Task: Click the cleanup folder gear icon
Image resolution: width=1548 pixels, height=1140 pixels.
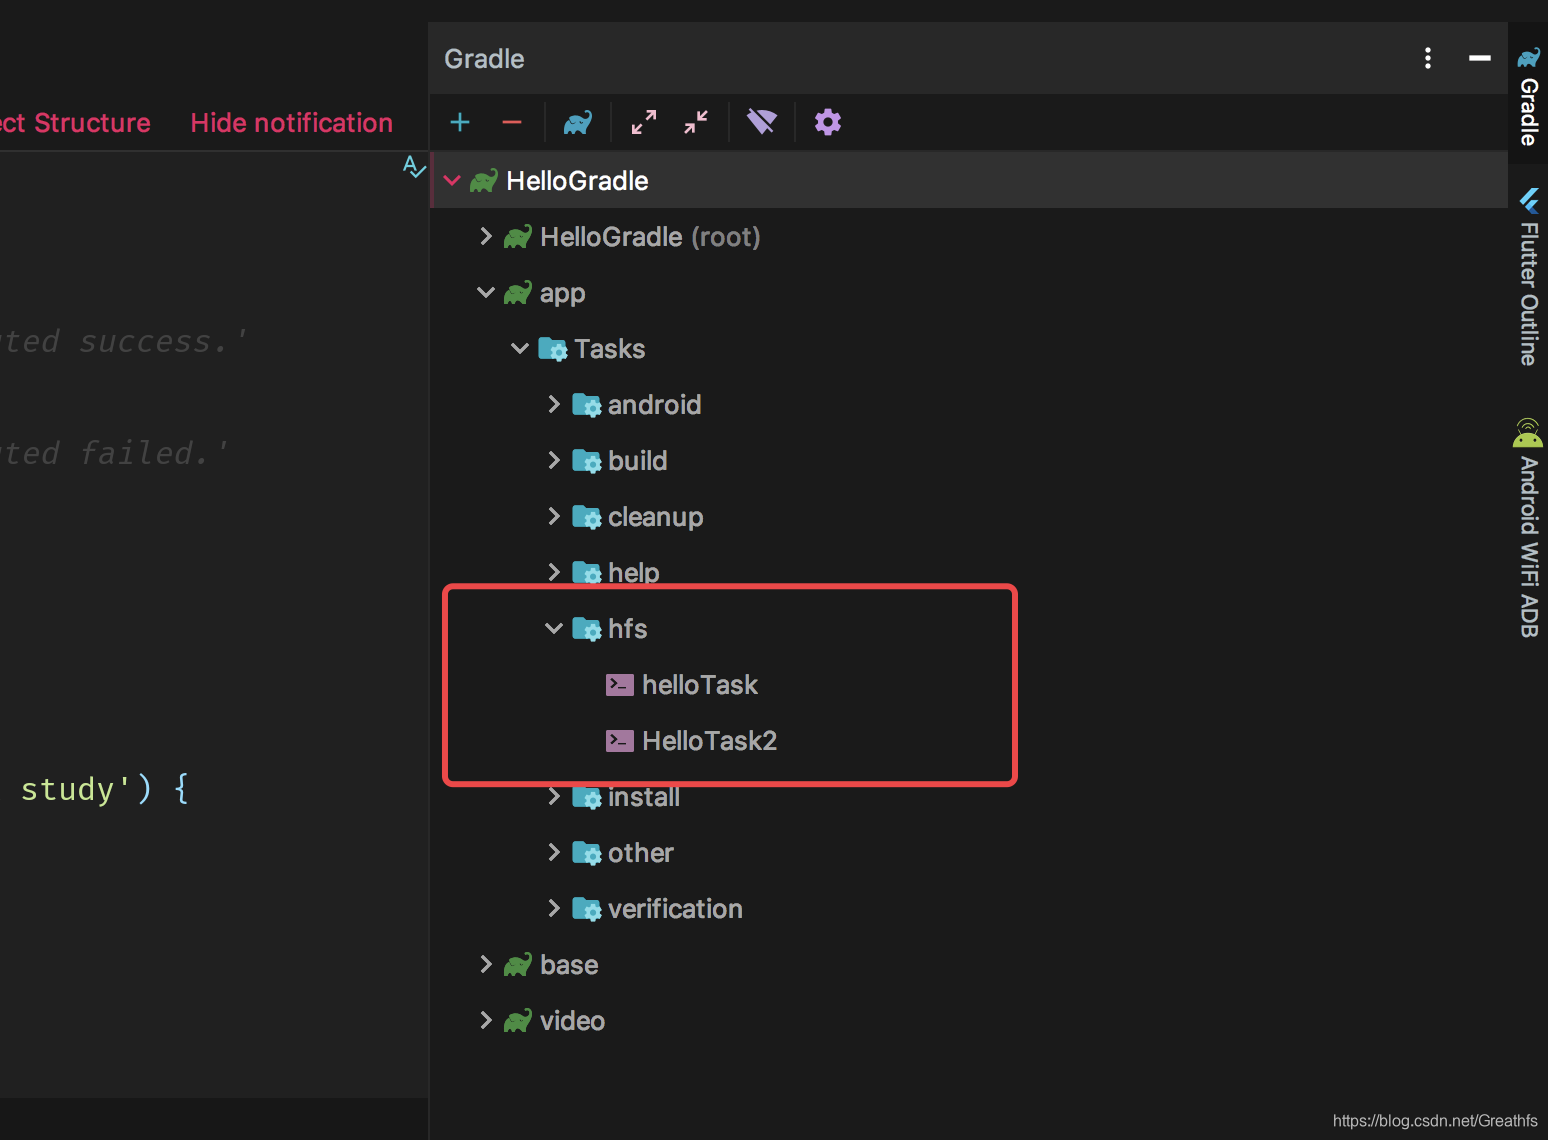Action: [x=587, y=517]
